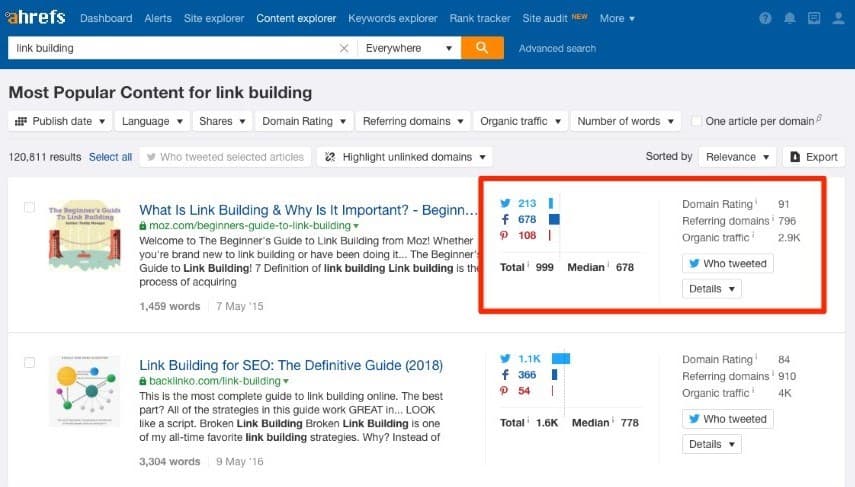
Task: Open the backlinko.com/link-building URL
Action: [215, 381]
